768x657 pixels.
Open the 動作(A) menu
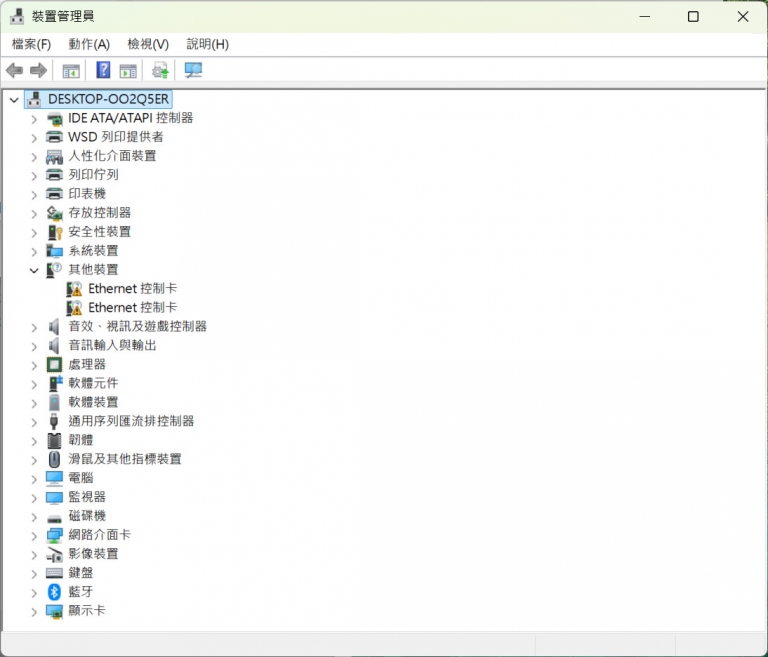pyautogui.click(x=89, y=44)
